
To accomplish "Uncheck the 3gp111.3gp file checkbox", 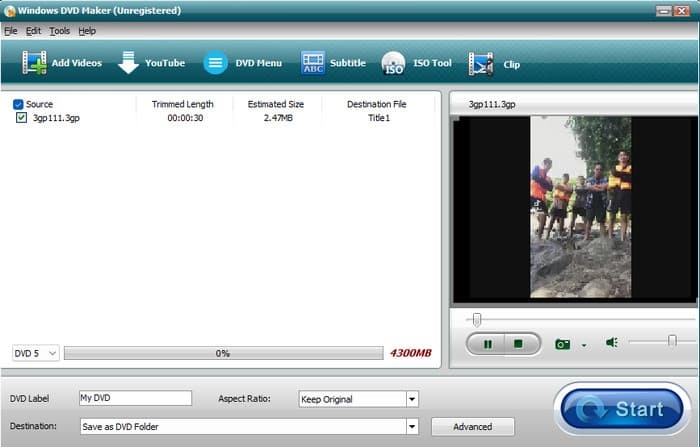I will pos(22,118).
